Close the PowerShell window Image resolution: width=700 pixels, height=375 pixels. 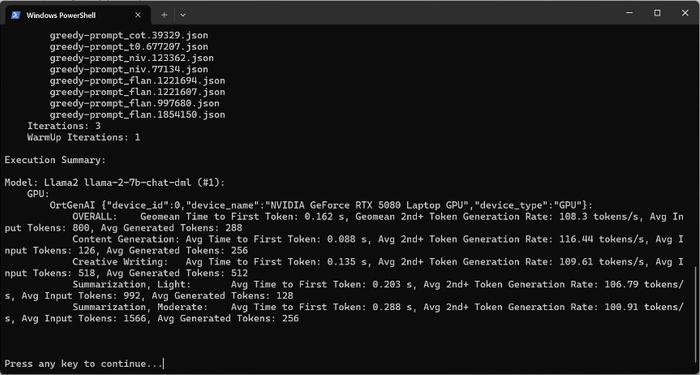pos(685,13)
